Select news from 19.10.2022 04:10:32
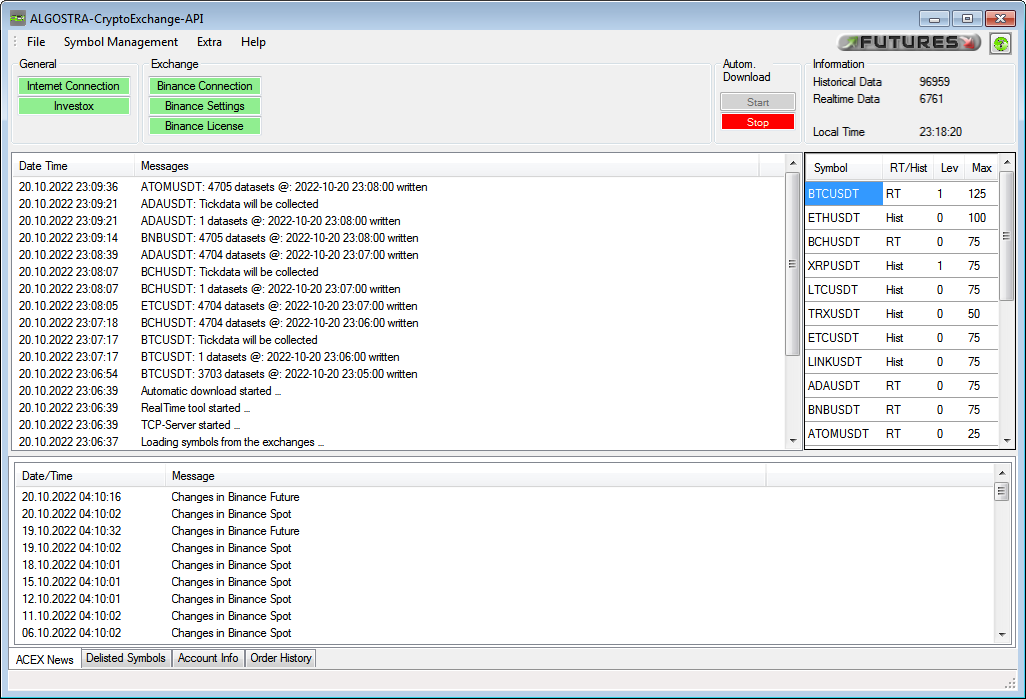Viewport: 1026px width, 699px height. tap(504, 531)
